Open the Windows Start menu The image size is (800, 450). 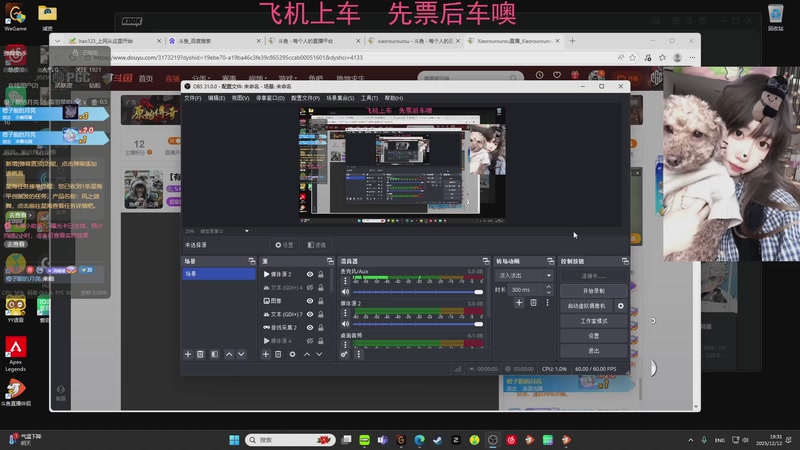pyautogui.click(x=234, y=440)
